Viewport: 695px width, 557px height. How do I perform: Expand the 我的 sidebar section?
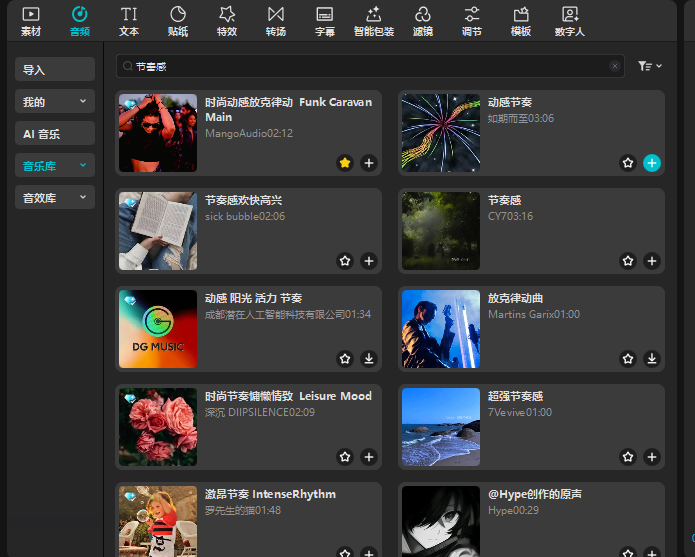coord(55,102)
